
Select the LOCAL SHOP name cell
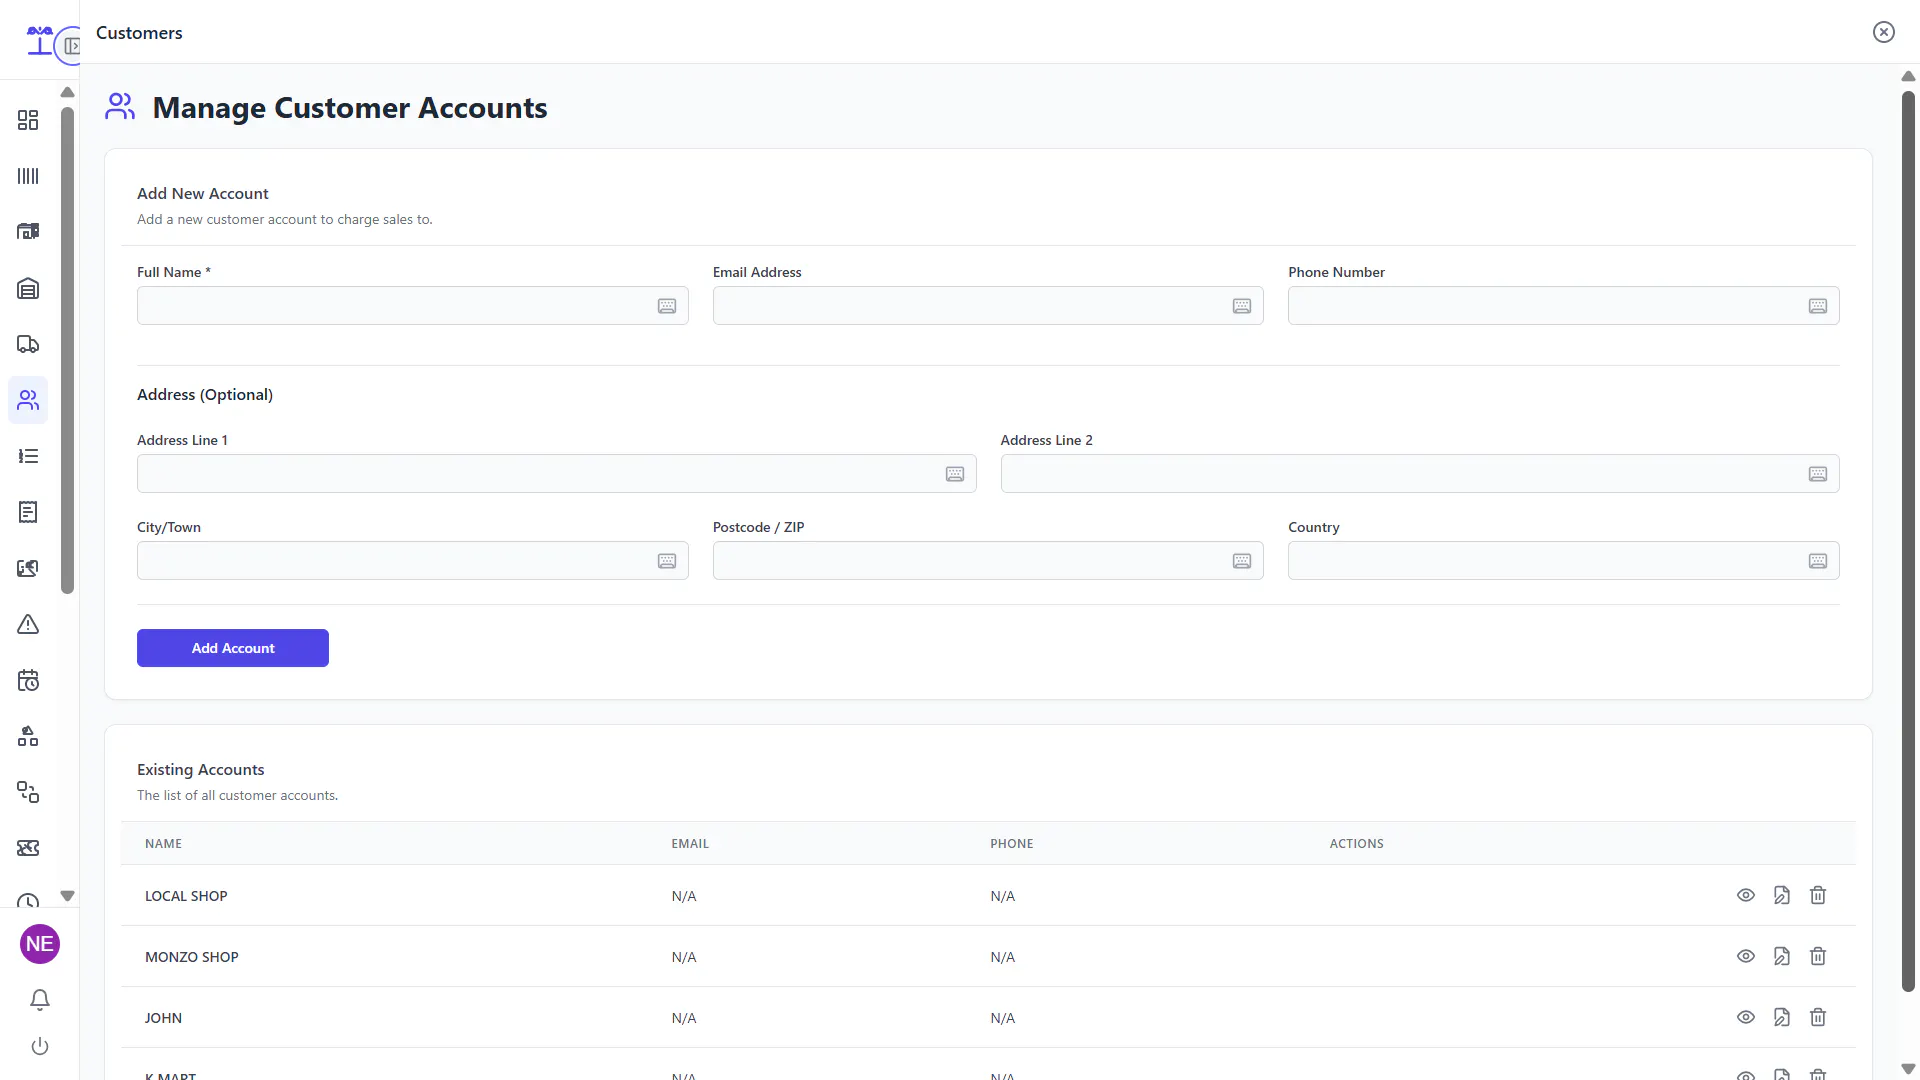tap(186, 896)
